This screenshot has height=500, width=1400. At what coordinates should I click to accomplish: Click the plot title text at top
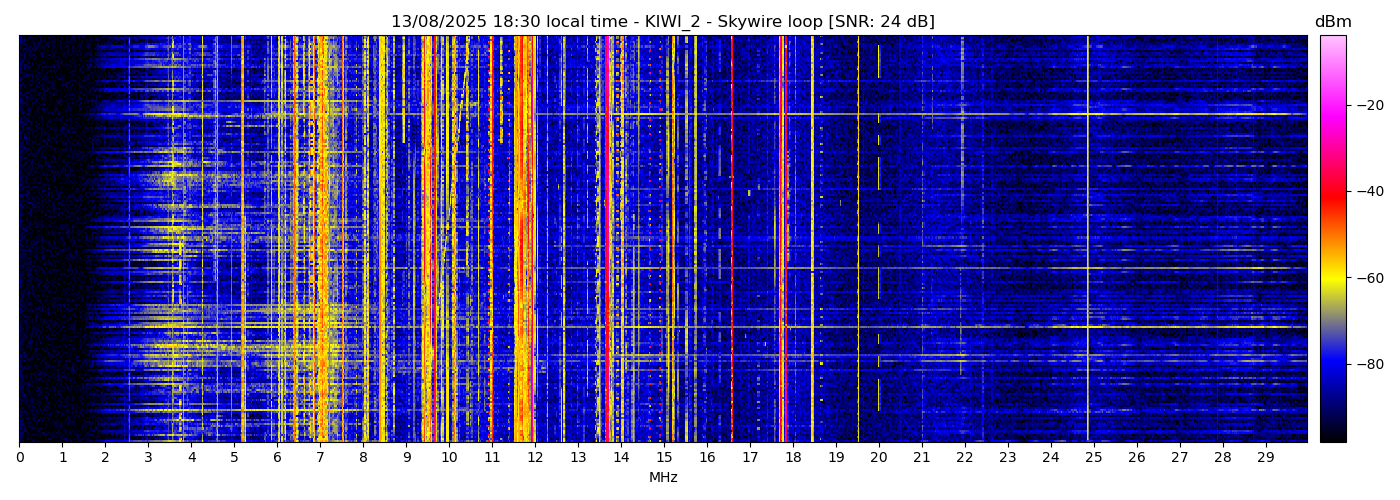[662, 22]
